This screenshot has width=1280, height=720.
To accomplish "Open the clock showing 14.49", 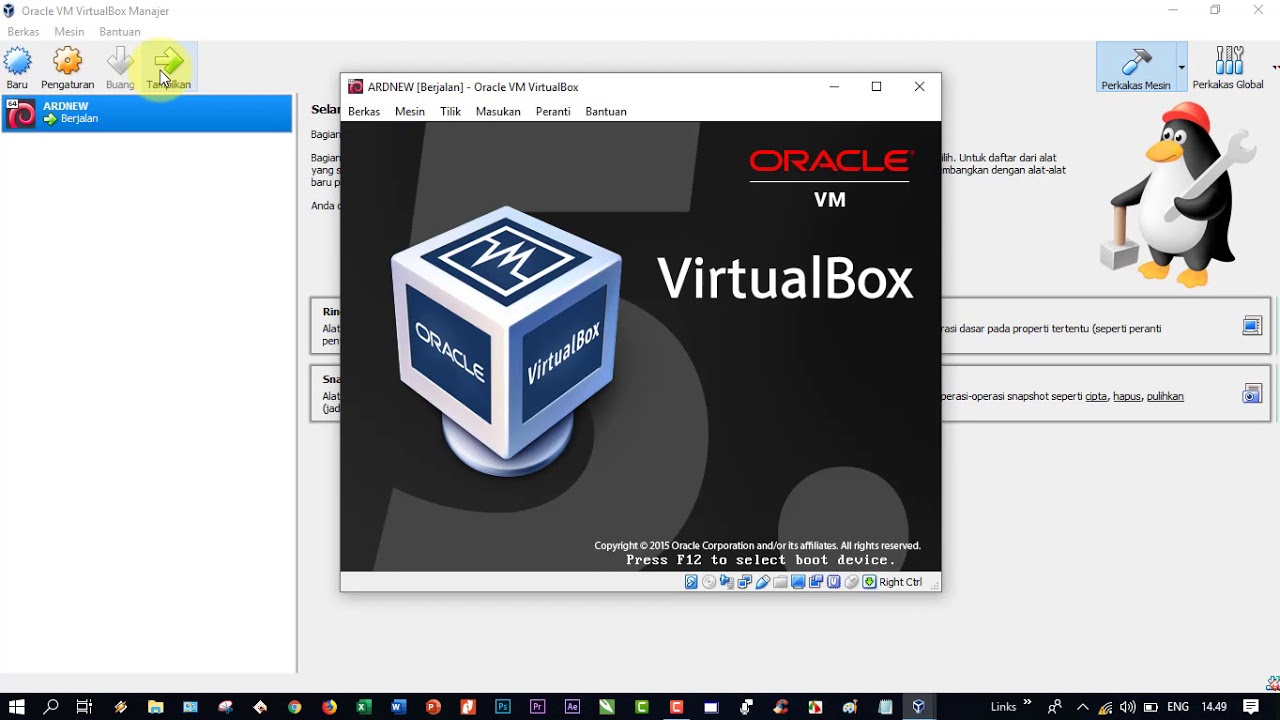I will 1214,707.
